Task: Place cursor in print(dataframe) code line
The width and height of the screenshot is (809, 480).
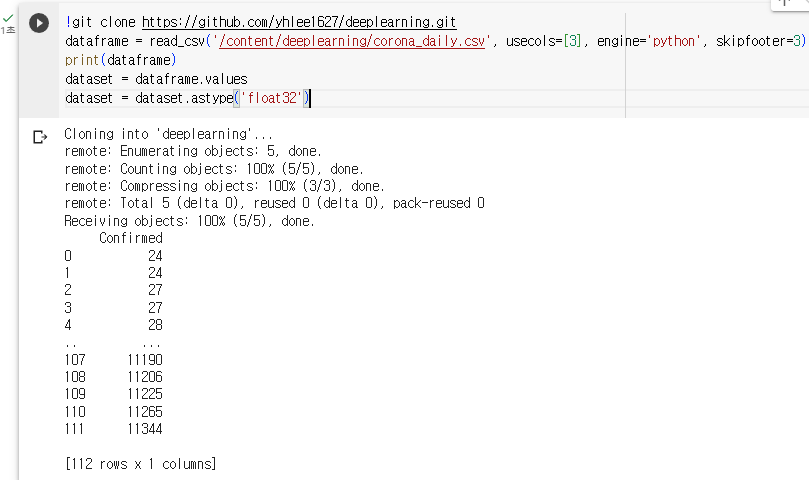Action: tap(121, 60)
